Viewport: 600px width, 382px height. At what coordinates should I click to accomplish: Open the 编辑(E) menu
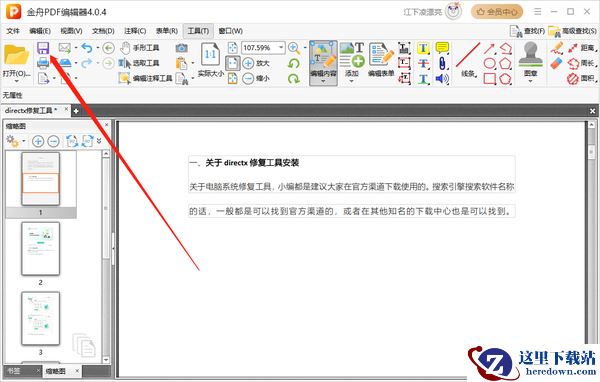pyautogui.click(x=40, y=31)
